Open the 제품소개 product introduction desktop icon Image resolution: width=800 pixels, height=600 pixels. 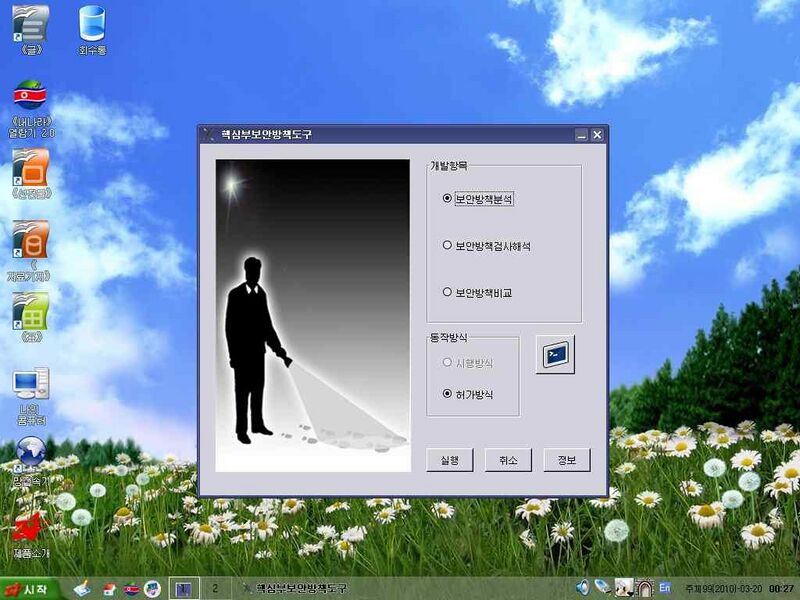point(30,528)
